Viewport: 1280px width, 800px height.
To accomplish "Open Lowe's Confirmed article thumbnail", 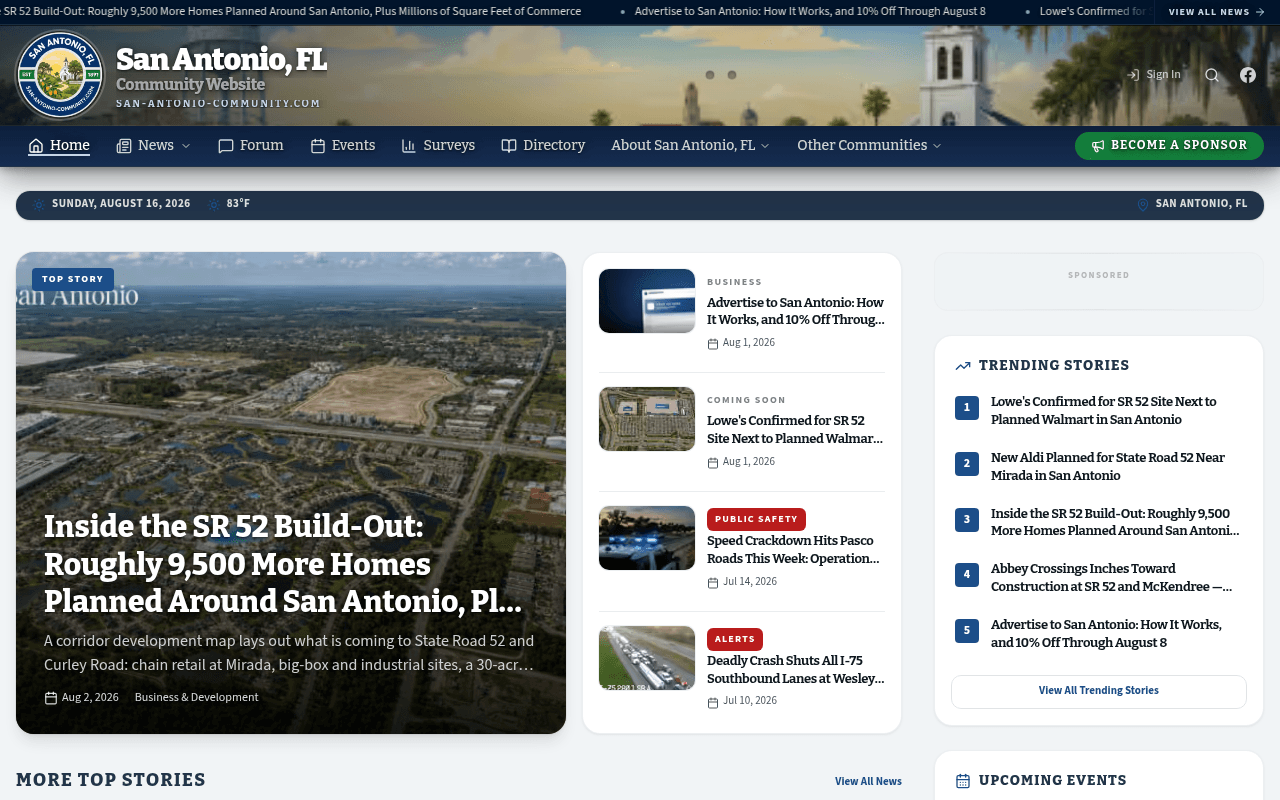I will (x=647, y=419).
